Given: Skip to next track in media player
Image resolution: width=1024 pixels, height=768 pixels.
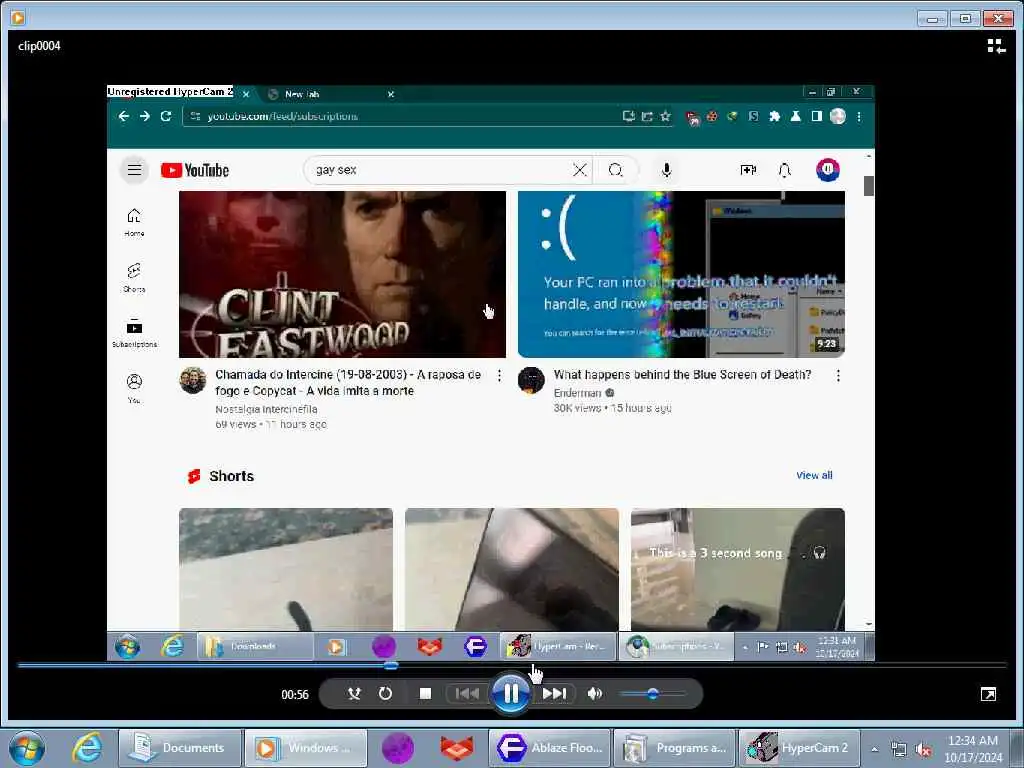Looking at the screenshot, I should pos(554,694).
